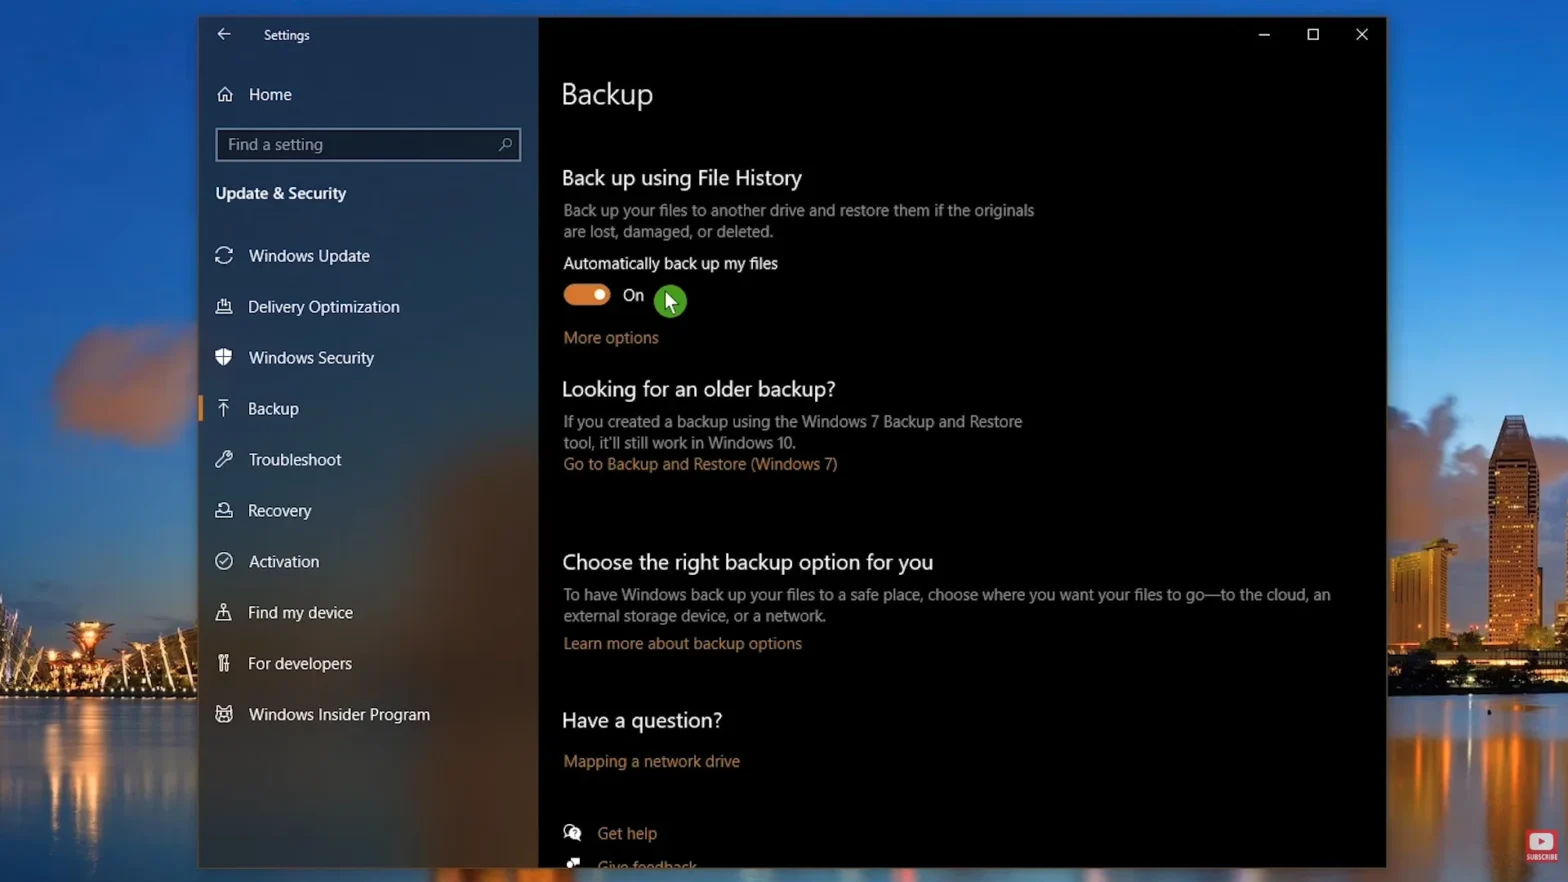The height and width of the screenshot is (882, 1568).
Task: Click the Activation checkmark circle icon
Action: (x=224, y=561)
